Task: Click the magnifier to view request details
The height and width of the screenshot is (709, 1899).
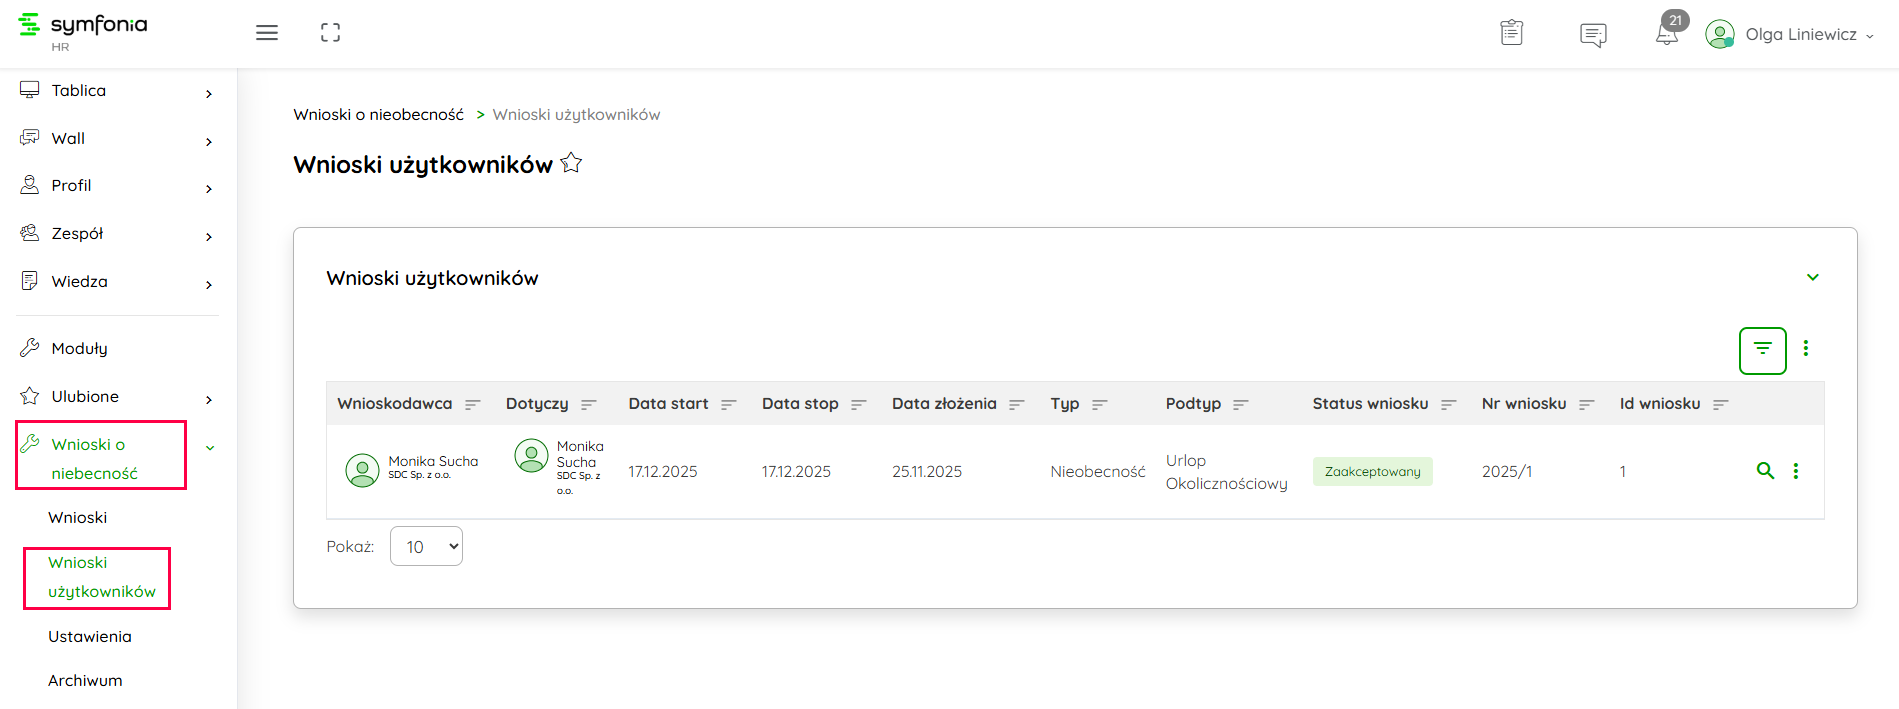Action: pyautogui.click(x=1765, y=471)
